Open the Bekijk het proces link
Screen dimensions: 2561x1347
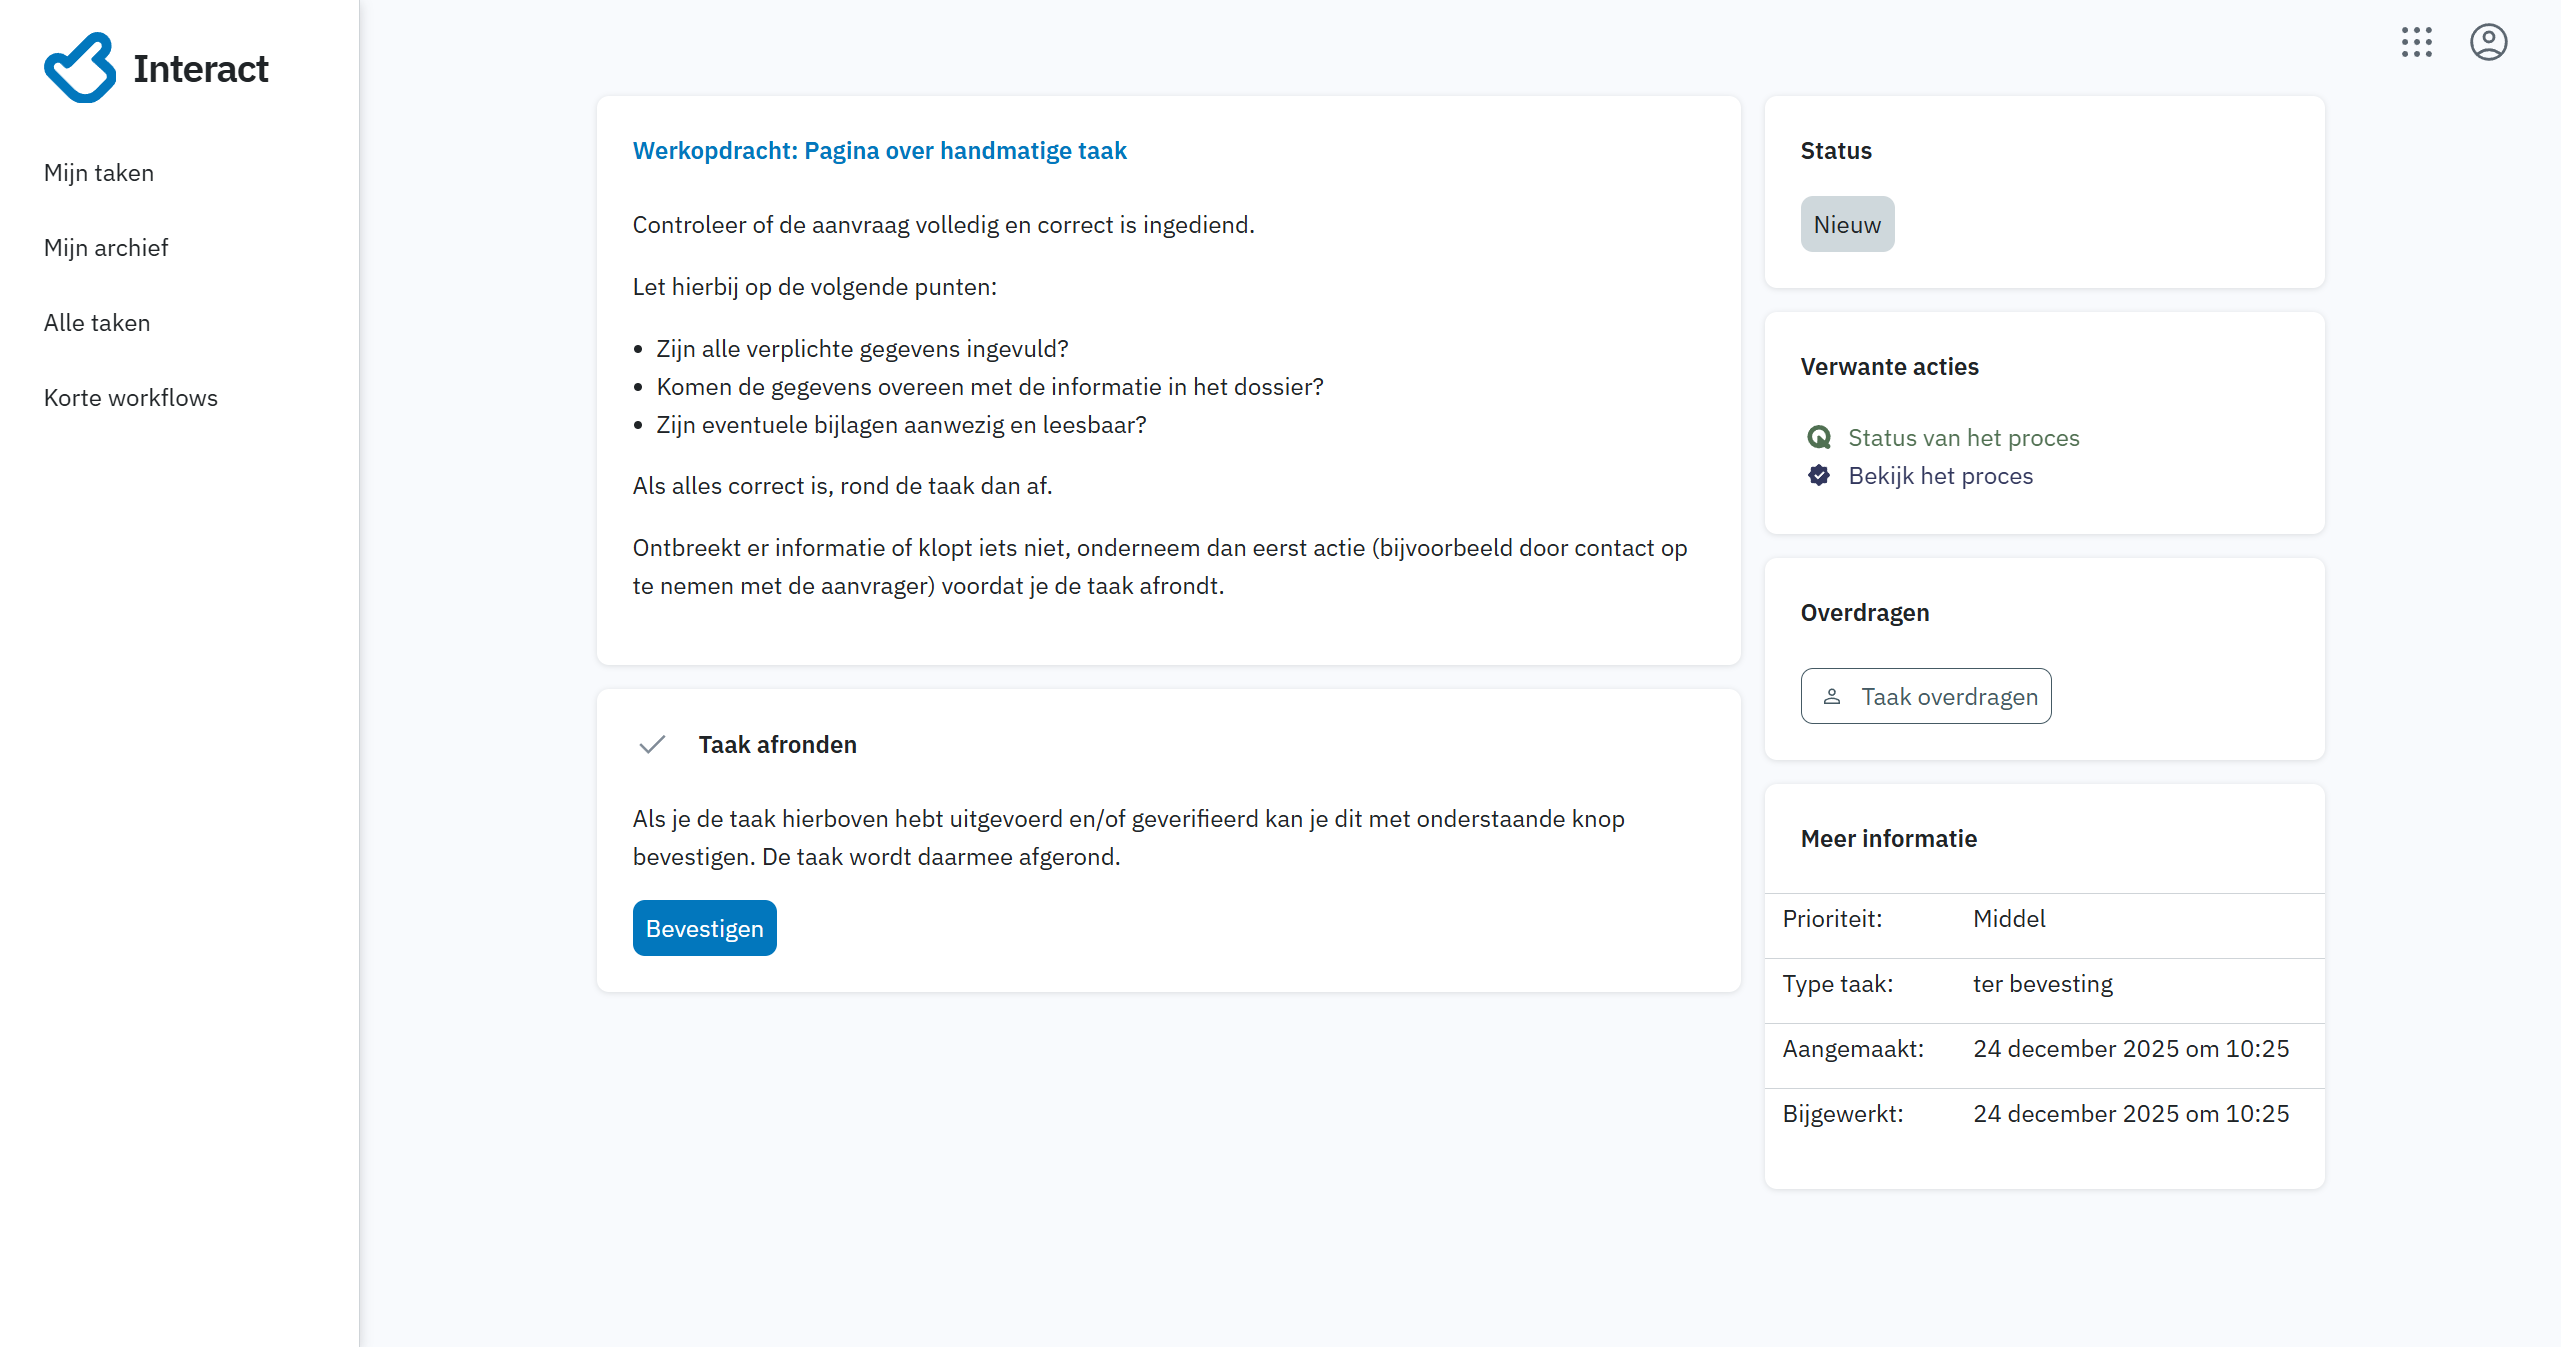point(1940,475)
